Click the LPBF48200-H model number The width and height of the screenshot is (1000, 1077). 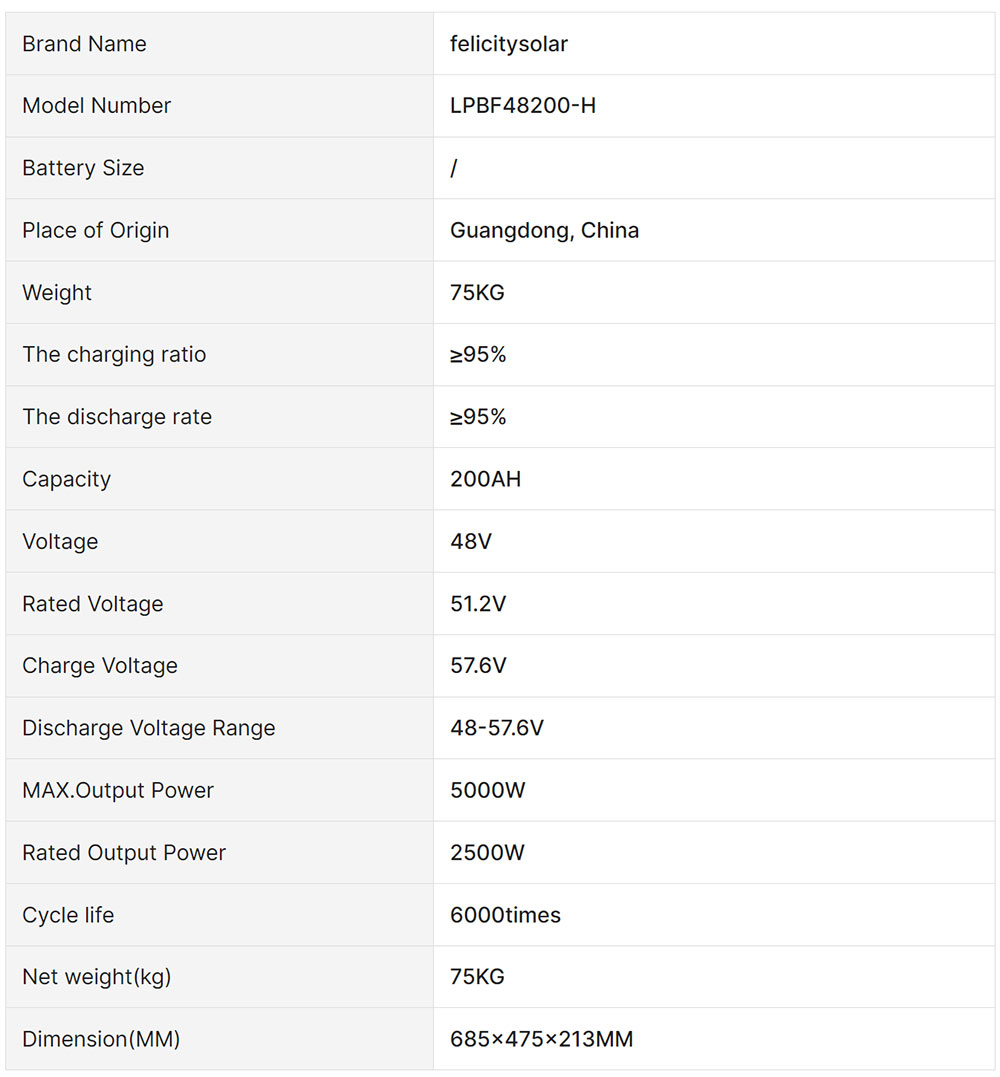click(523, 106)
